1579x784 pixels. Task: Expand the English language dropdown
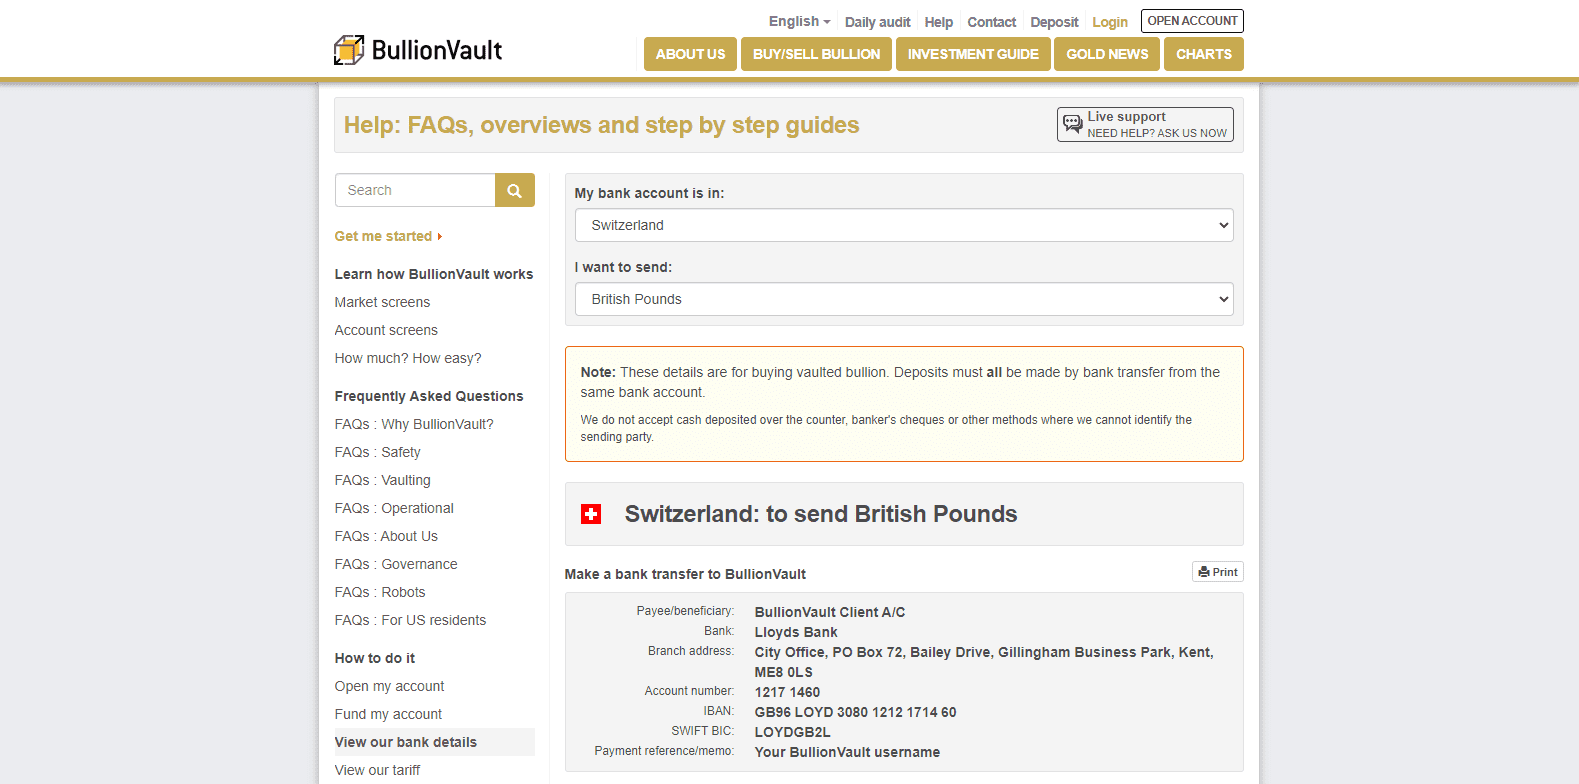(799, 22)
